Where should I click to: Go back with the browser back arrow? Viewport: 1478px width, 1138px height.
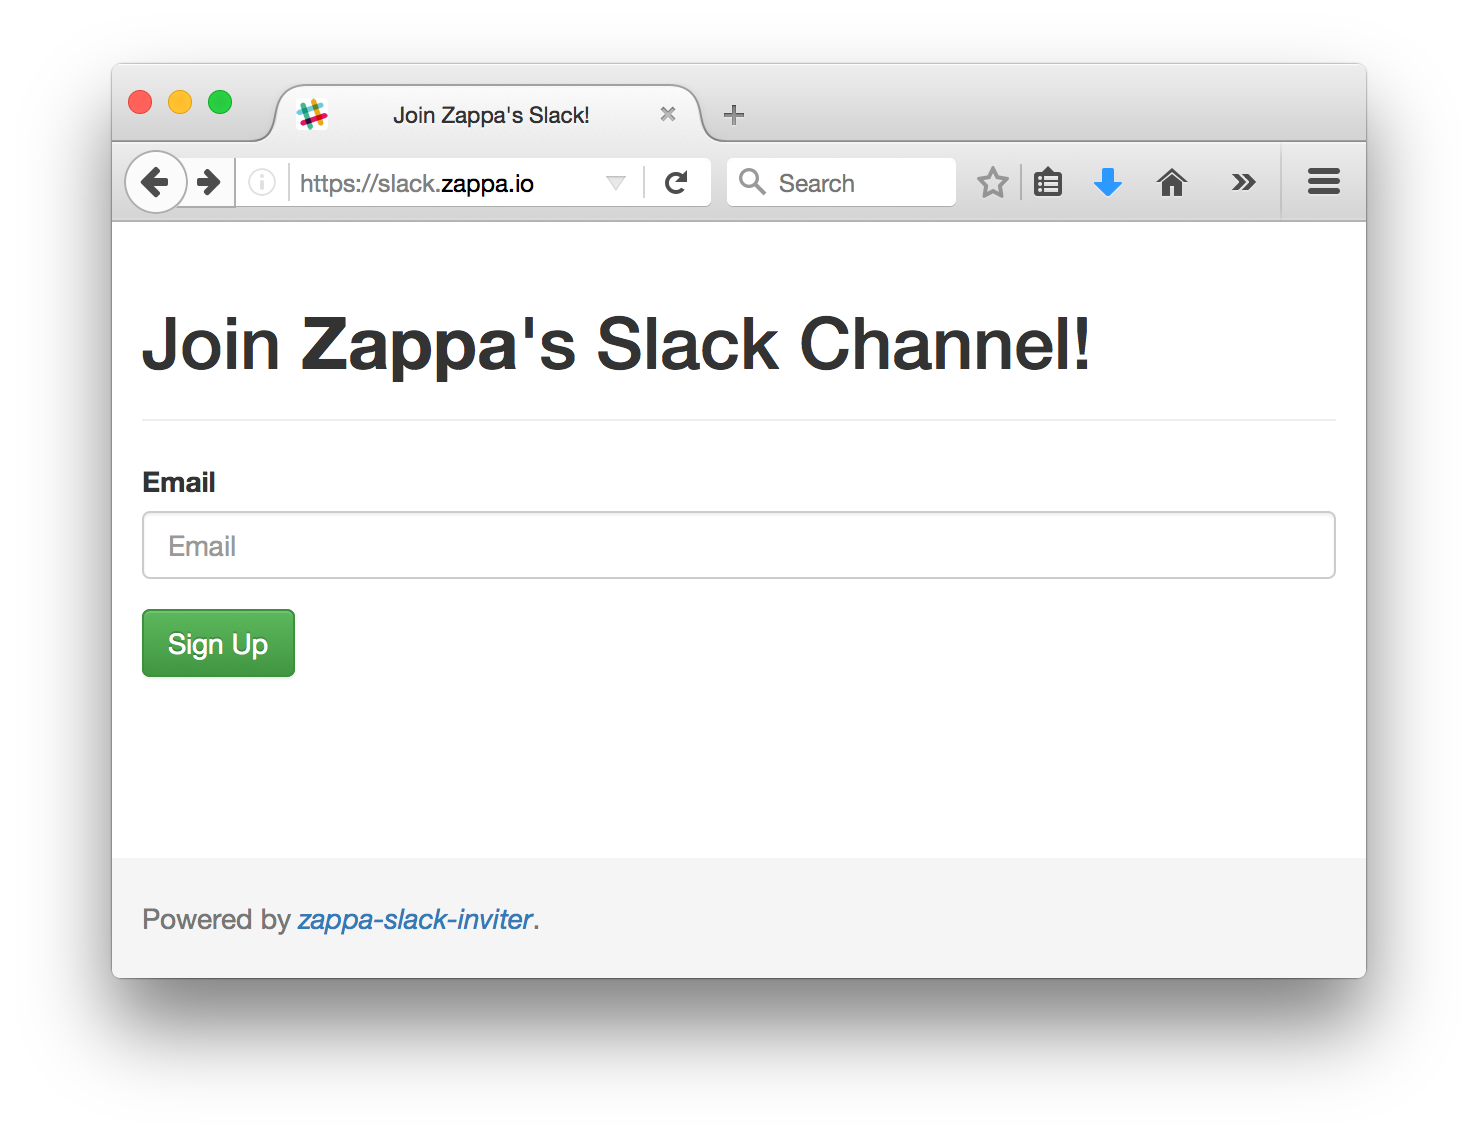click(155, 182)
